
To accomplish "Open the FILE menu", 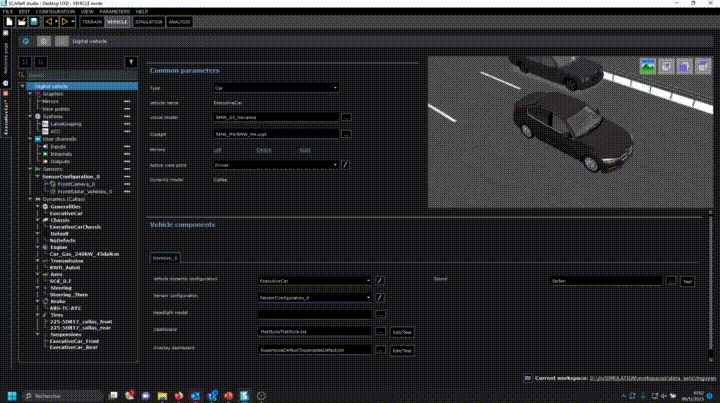I will coord(8,11).
